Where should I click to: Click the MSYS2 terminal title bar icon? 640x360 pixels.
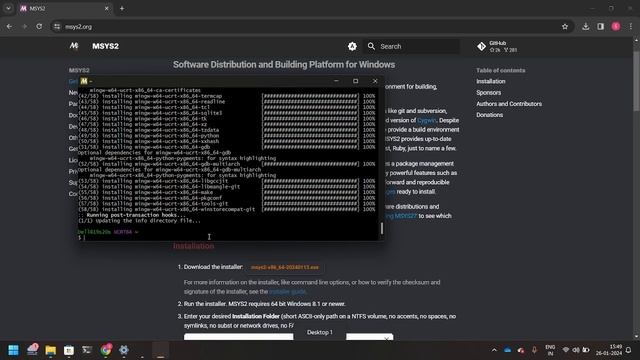click(x=84, y=81)
